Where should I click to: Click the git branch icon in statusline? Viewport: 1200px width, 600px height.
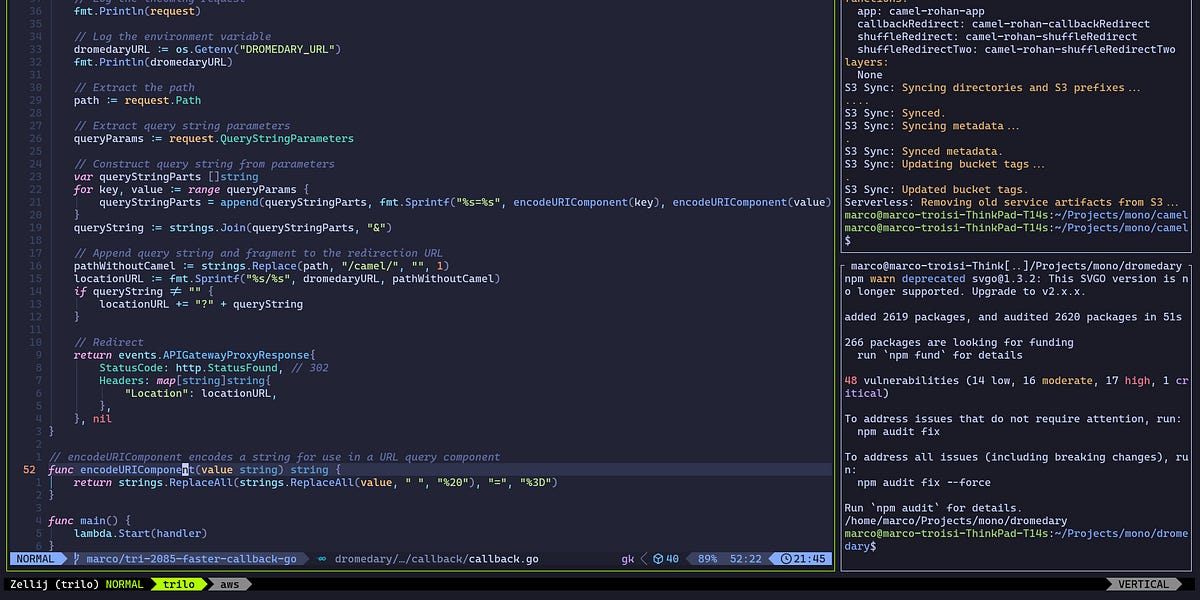(78, 559)
